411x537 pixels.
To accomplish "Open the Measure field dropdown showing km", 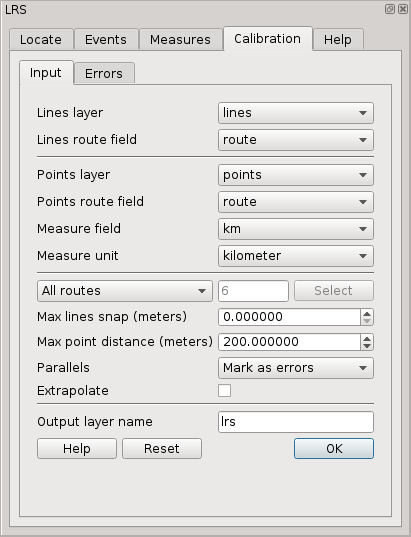I will 296,229.
